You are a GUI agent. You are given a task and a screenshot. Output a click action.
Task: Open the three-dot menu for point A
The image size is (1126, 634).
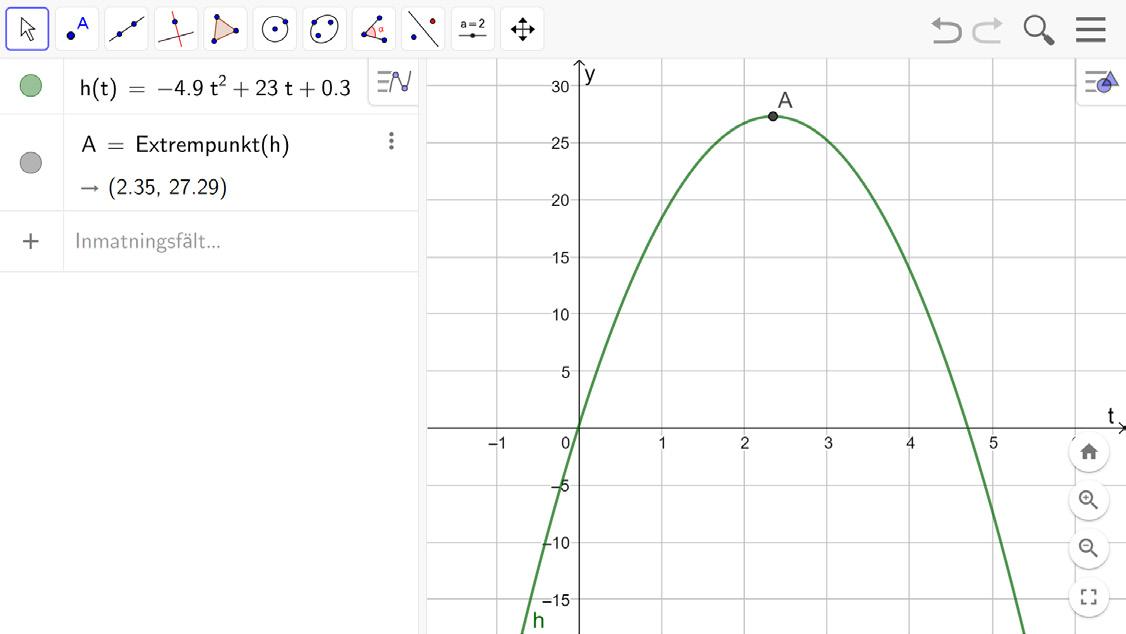point(391,141)
